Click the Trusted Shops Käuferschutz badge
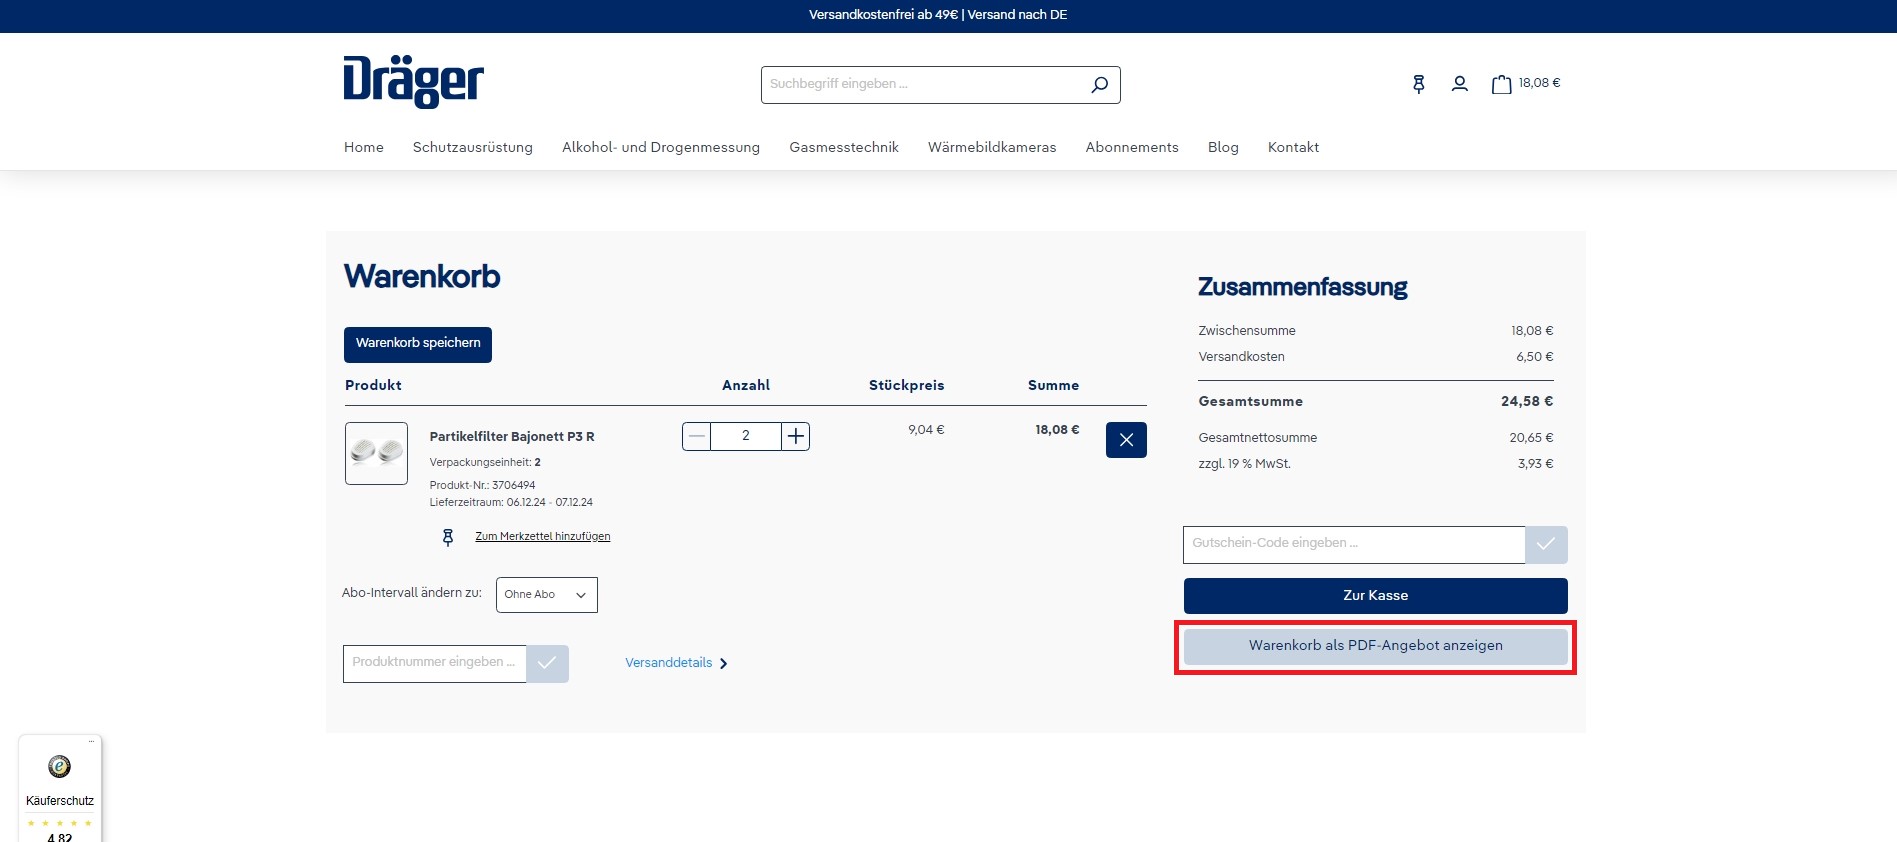This screenshot has width=1897, height=842. pyautogui.click(x=60, y=787)
